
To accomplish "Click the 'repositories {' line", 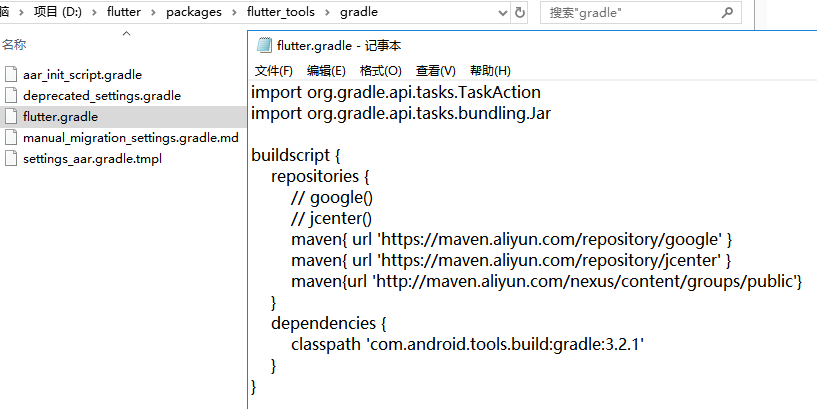I will click(320, 176).
